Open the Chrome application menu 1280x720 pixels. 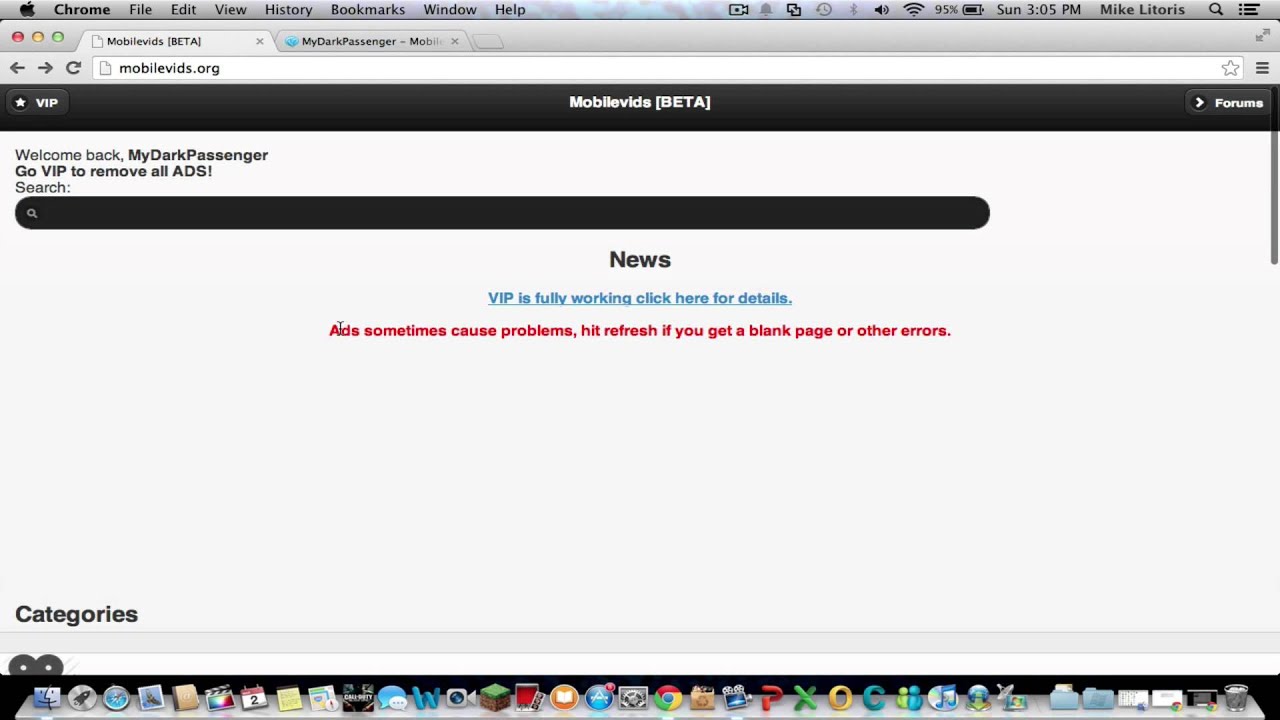(x=82, y=9)
